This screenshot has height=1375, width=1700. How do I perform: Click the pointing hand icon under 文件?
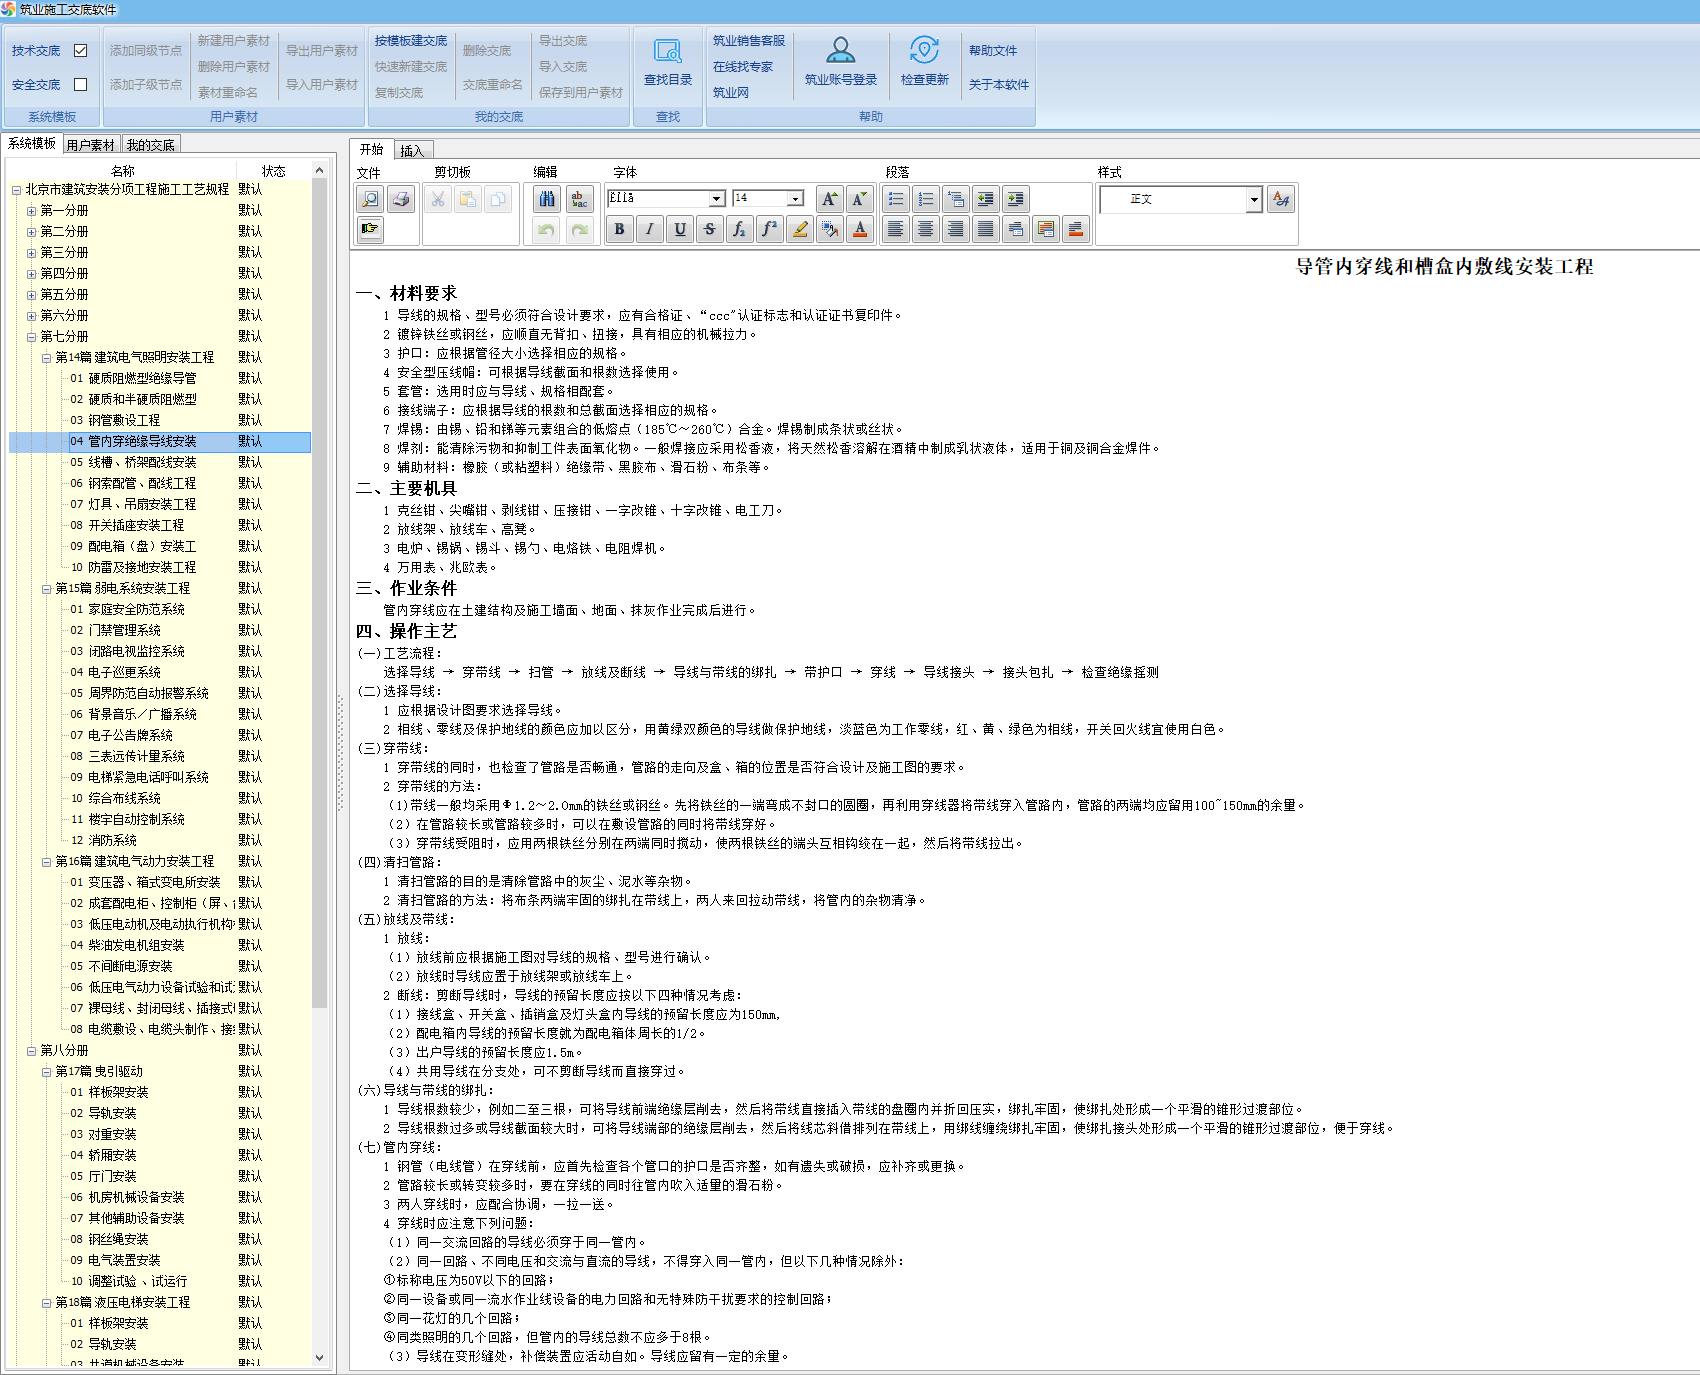pyautogui.click(x=370, y=229)
